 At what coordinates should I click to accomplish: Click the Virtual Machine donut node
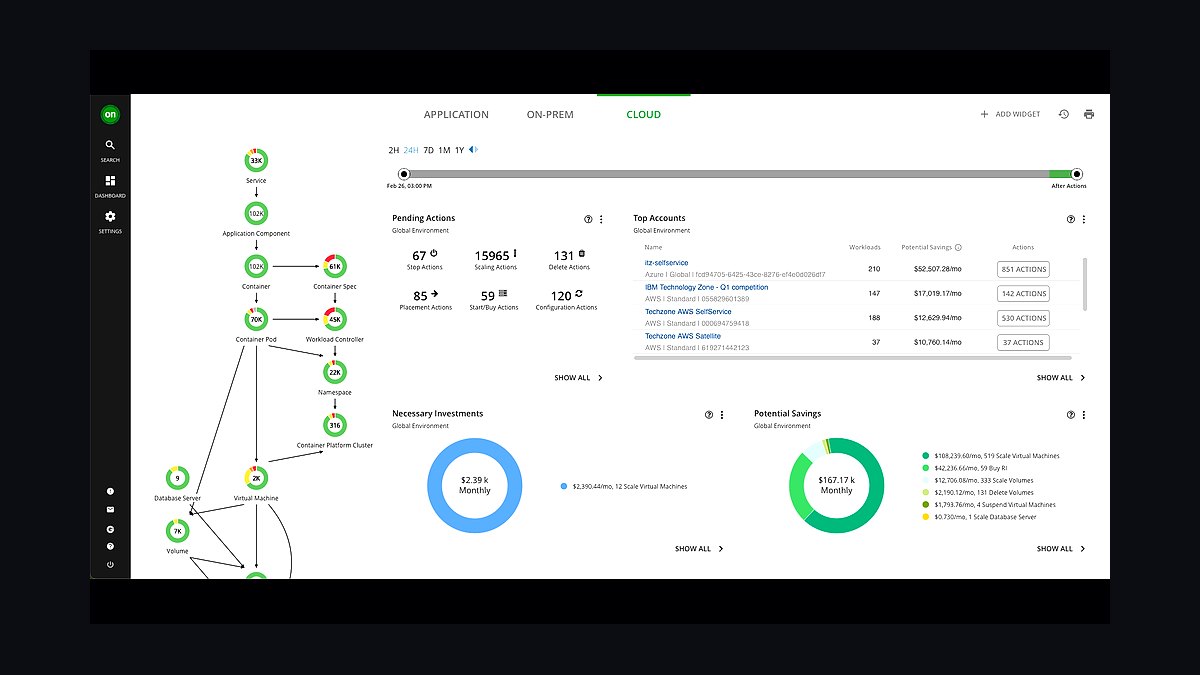pyautogui.click(x=256, y=478)
